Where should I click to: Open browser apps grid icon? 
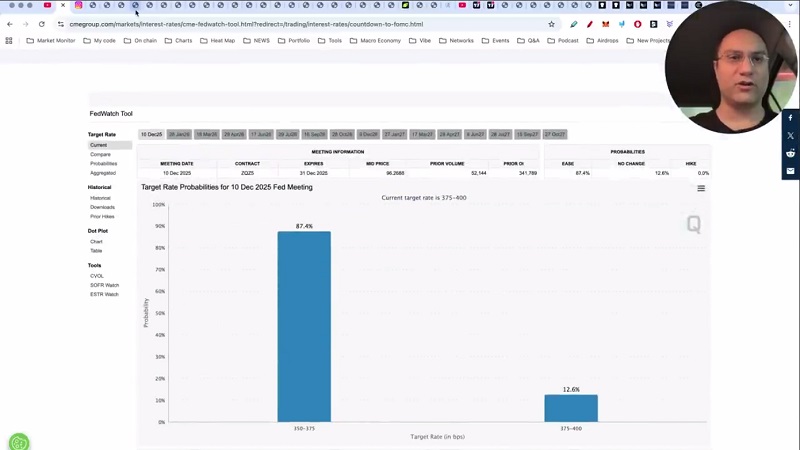tap(9, 41)
